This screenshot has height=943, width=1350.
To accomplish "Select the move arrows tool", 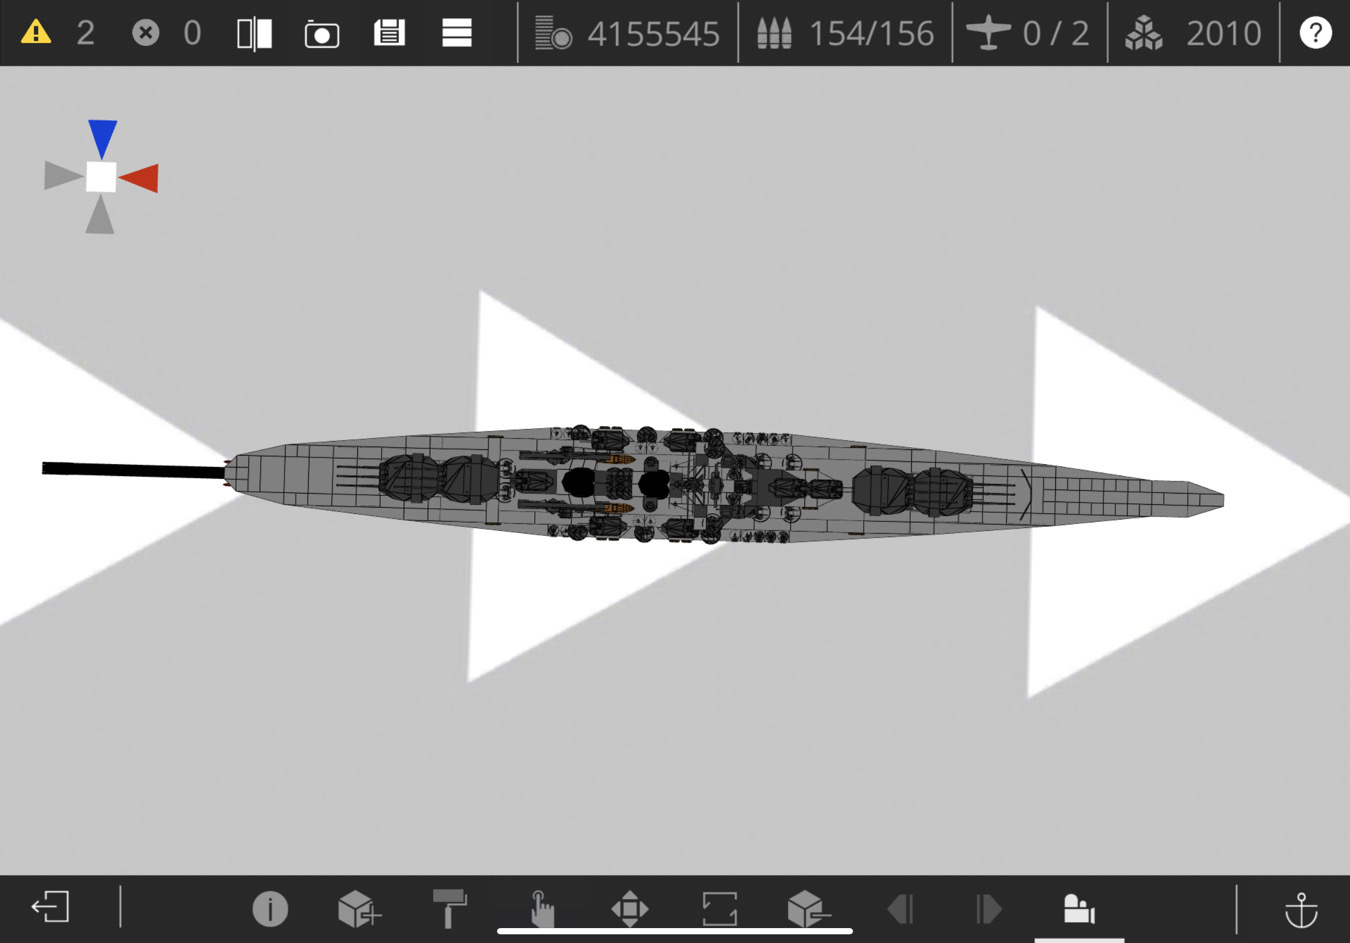I will [x=630, y=909].
